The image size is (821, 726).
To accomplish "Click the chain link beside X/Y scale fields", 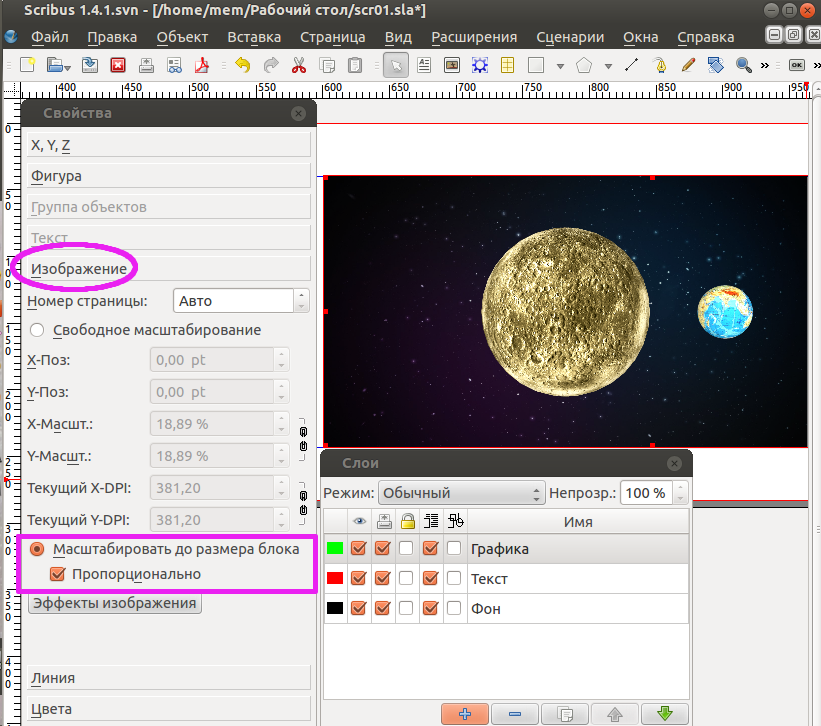I will click(303, 440).
